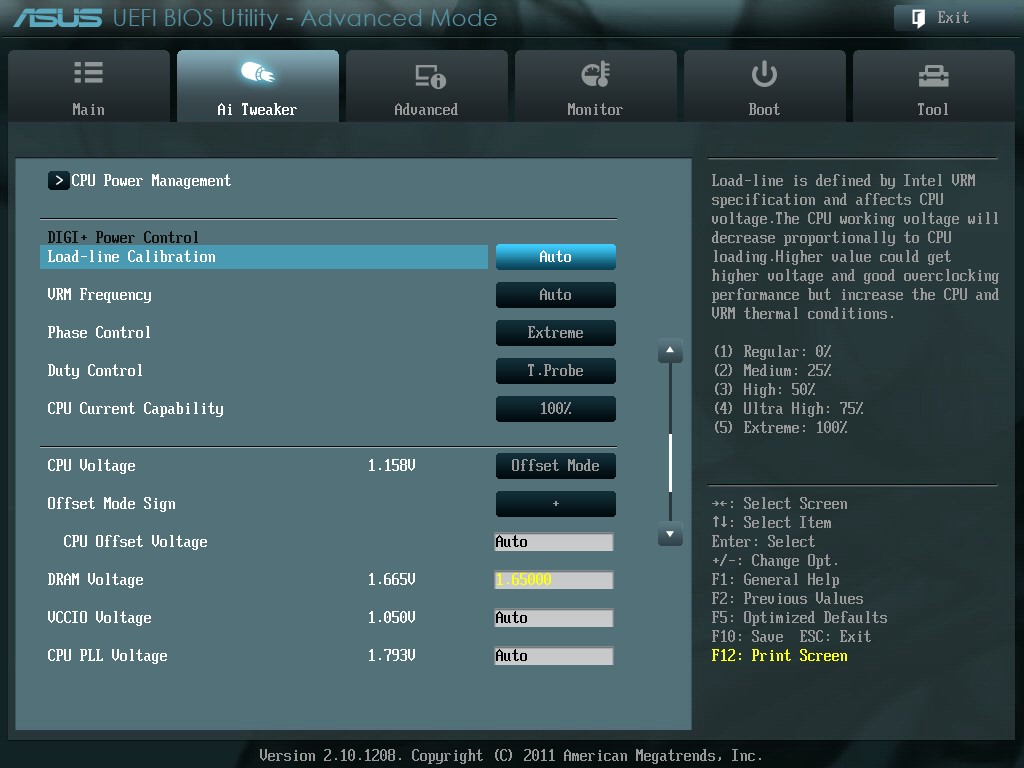The height and width of the screenshot is (768, 1024).
Task: Open Load-line Calibration Auto dropdown
Action: (556, 257)
